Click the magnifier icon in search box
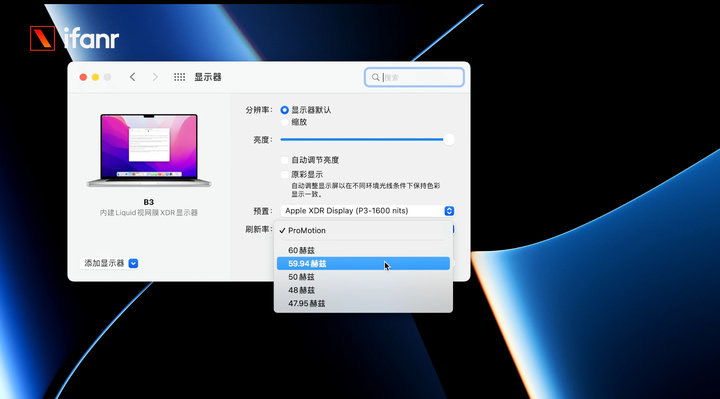This screenshot has width=720, height=399. tap(376, 77)
